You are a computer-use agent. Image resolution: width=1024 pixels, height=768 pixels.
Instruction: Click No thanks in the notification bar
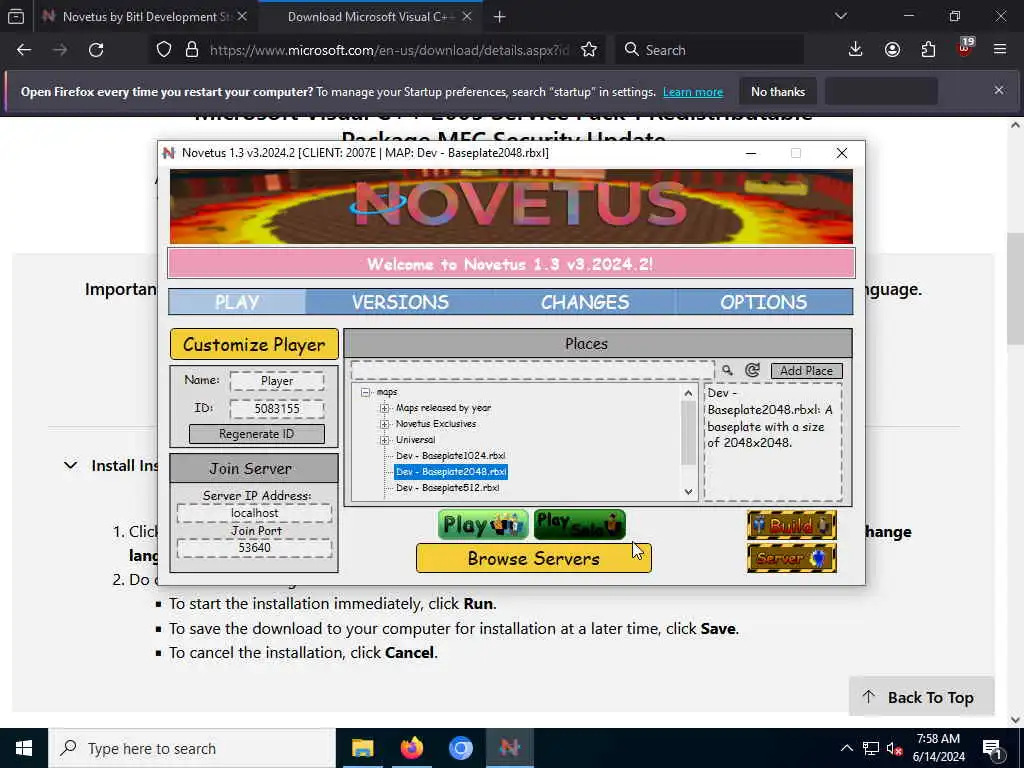coord(778,91)
